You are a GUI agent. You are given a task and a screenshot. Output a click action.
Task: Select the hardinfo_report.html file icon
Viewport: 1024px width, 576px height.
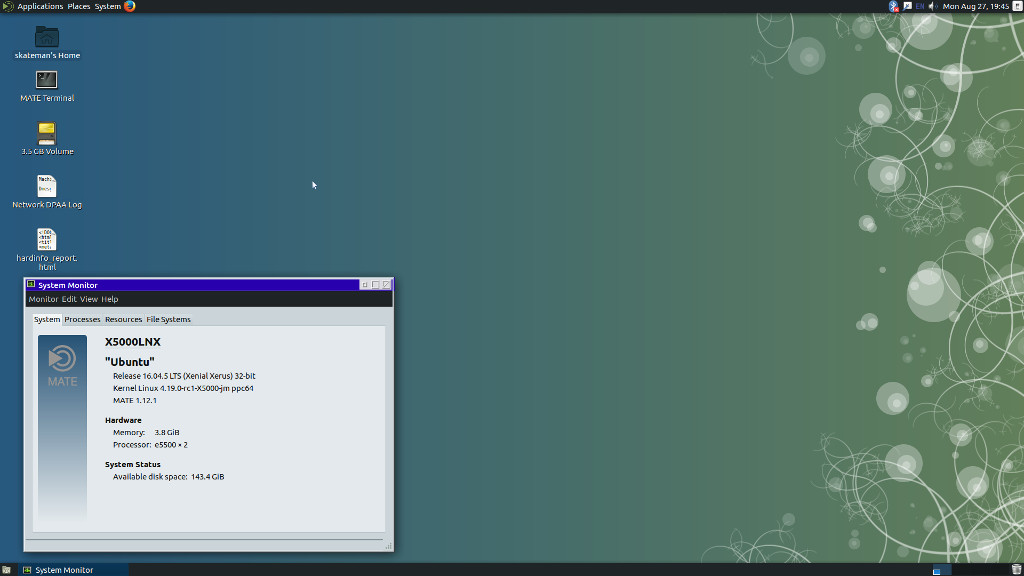pos(47,249)
